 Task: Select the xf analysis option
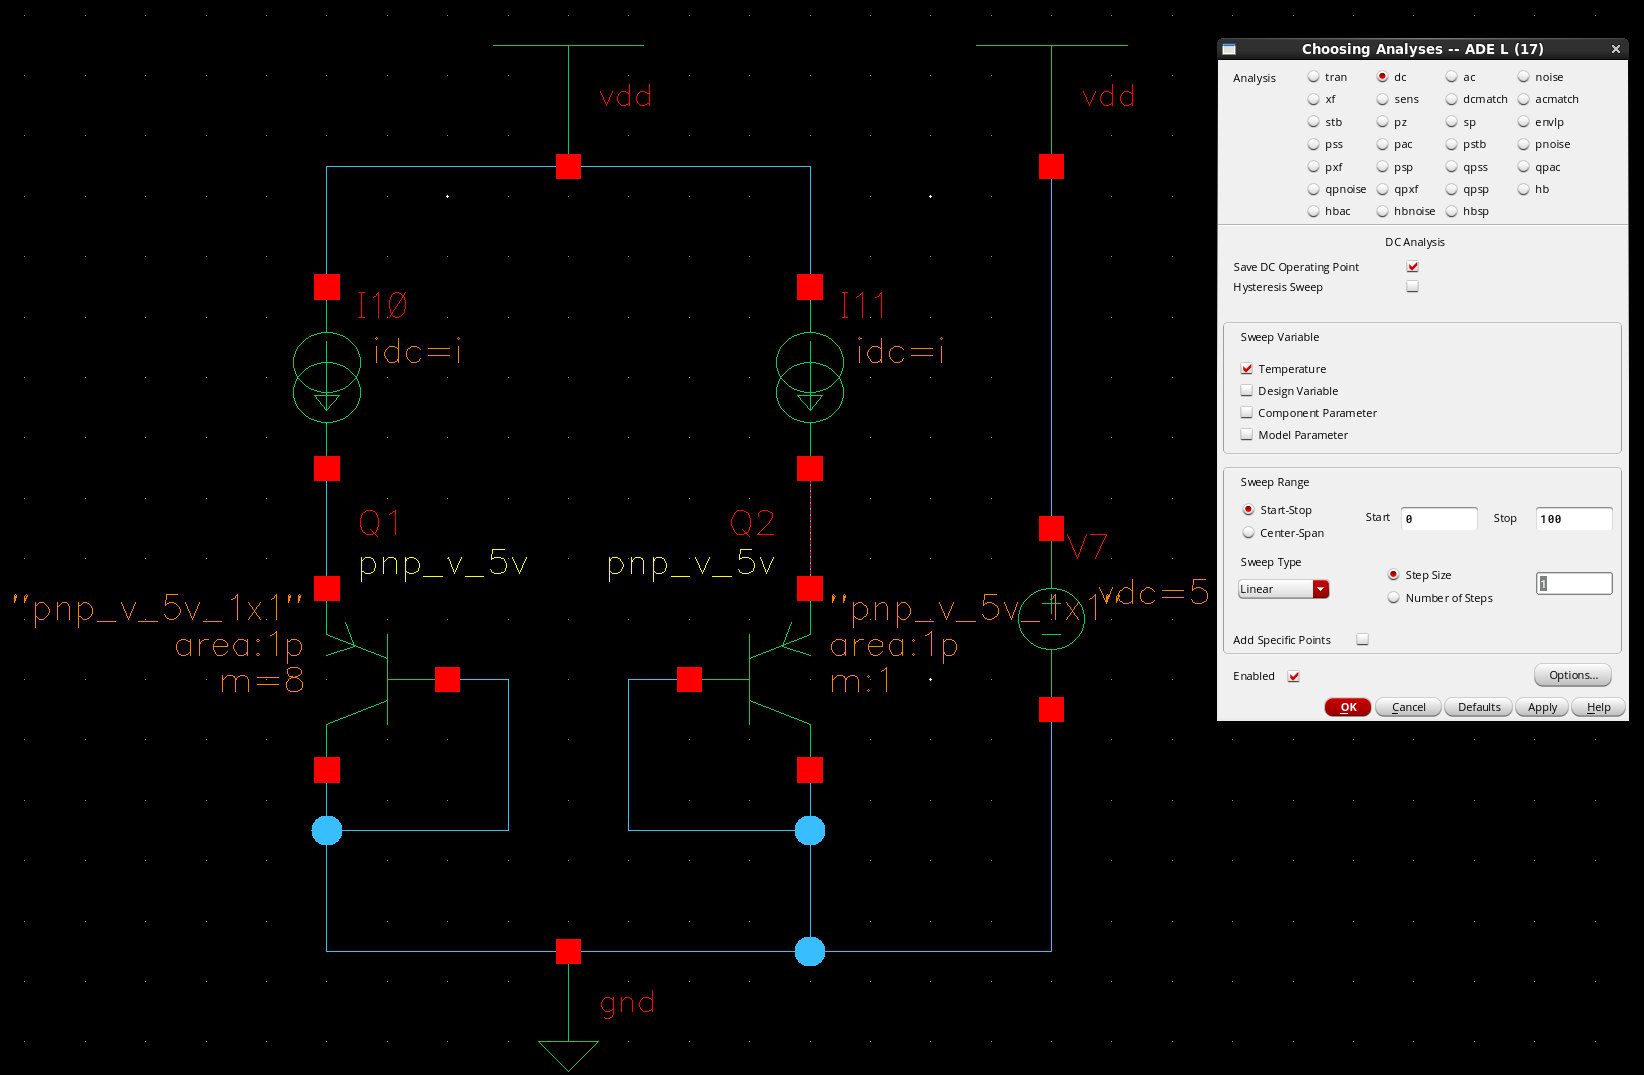coord(1314,99)
